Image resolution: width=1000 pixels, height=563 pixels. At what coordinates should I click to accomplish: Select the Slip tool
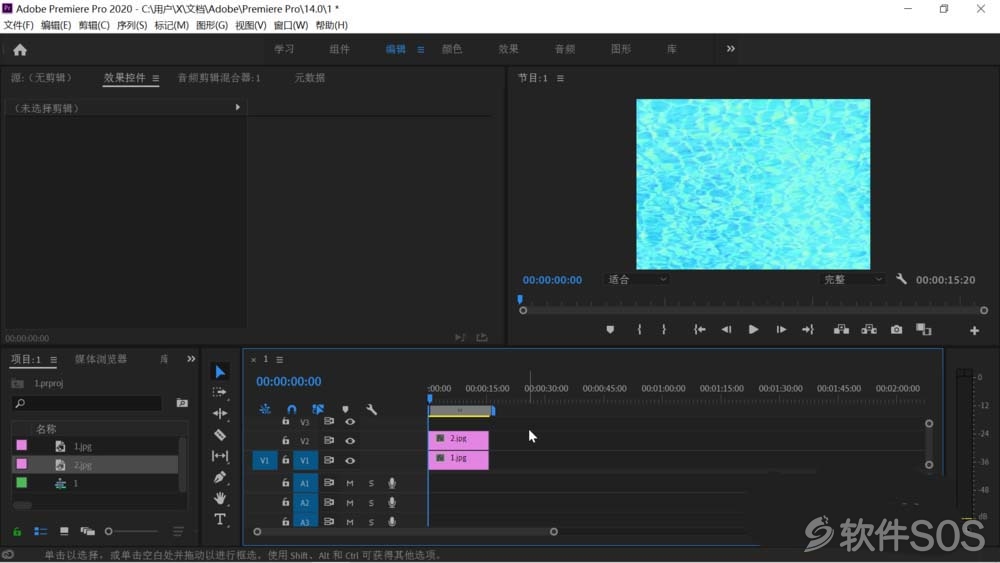(220, 456)
